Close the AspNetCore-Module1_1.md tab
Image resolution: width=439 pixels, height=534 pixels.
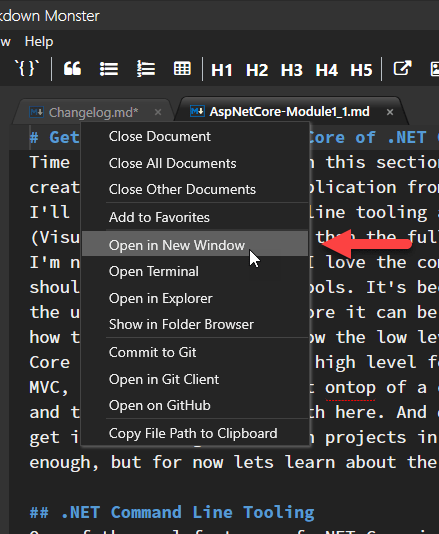coord(390,112)
